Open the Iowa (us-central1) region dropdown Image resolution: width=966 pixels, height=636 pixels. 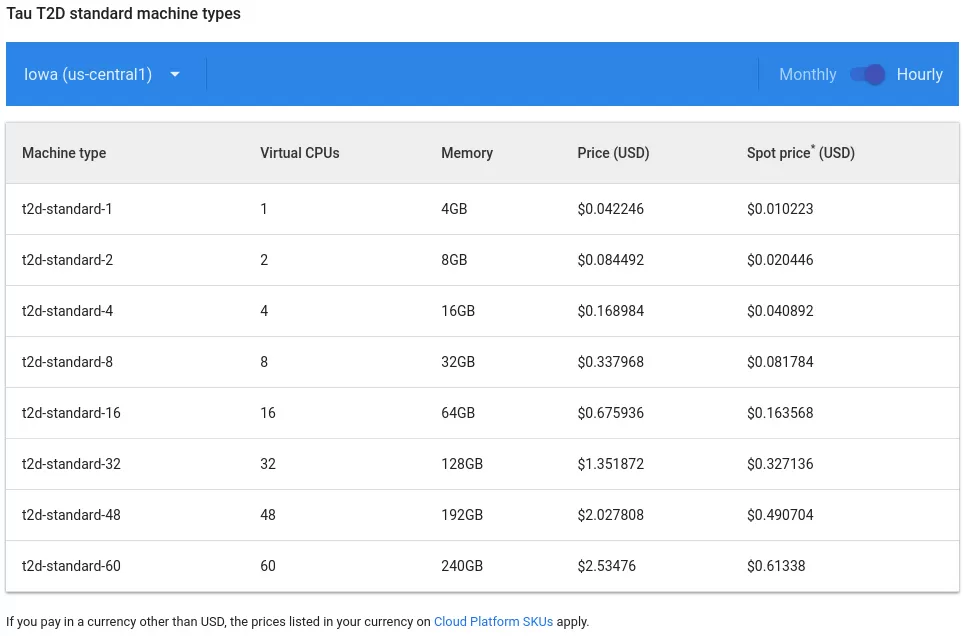click(x=102, y=75)
